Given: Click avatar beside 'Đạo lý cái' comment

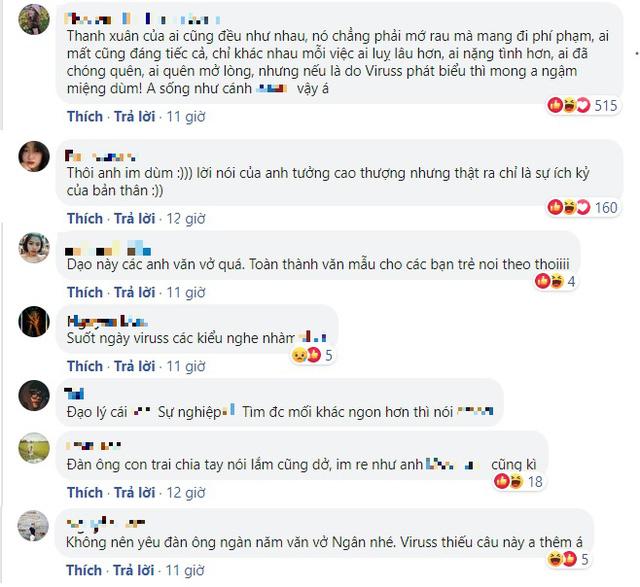Looking at the screenshot, I should [x=34, y=396].
